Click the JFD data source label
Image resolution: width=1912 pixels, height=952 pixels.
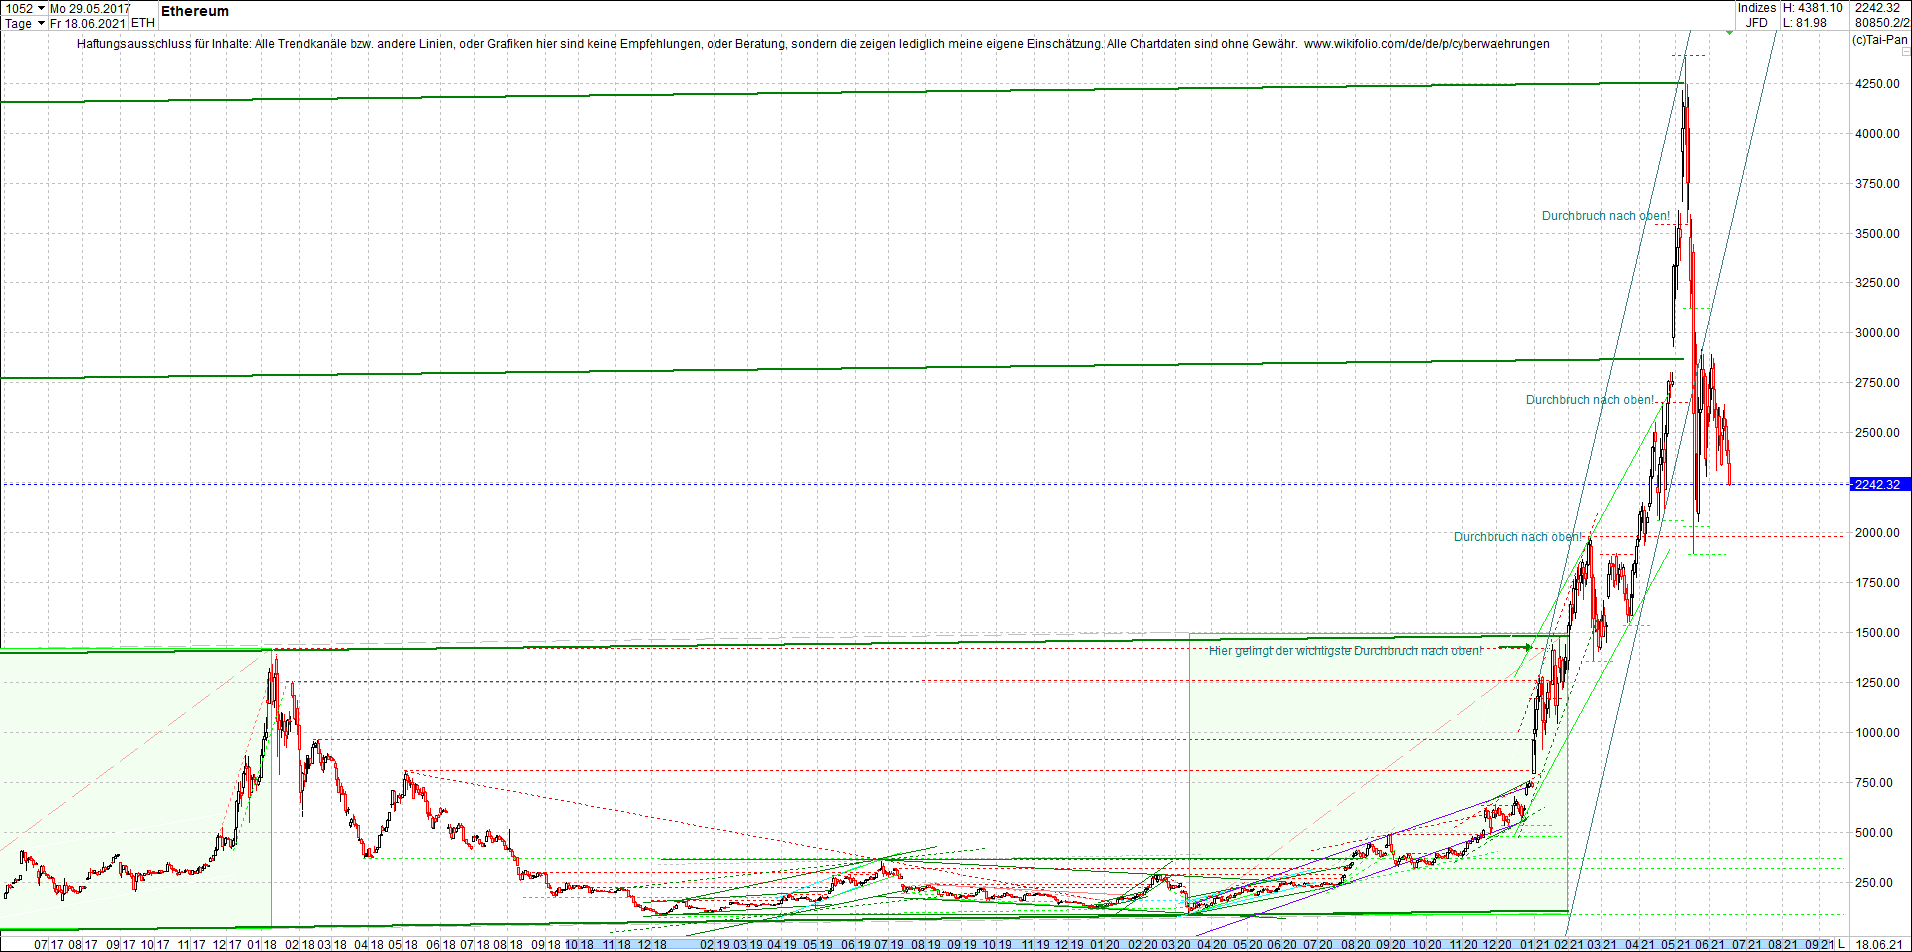click(x=1757, y=23)
